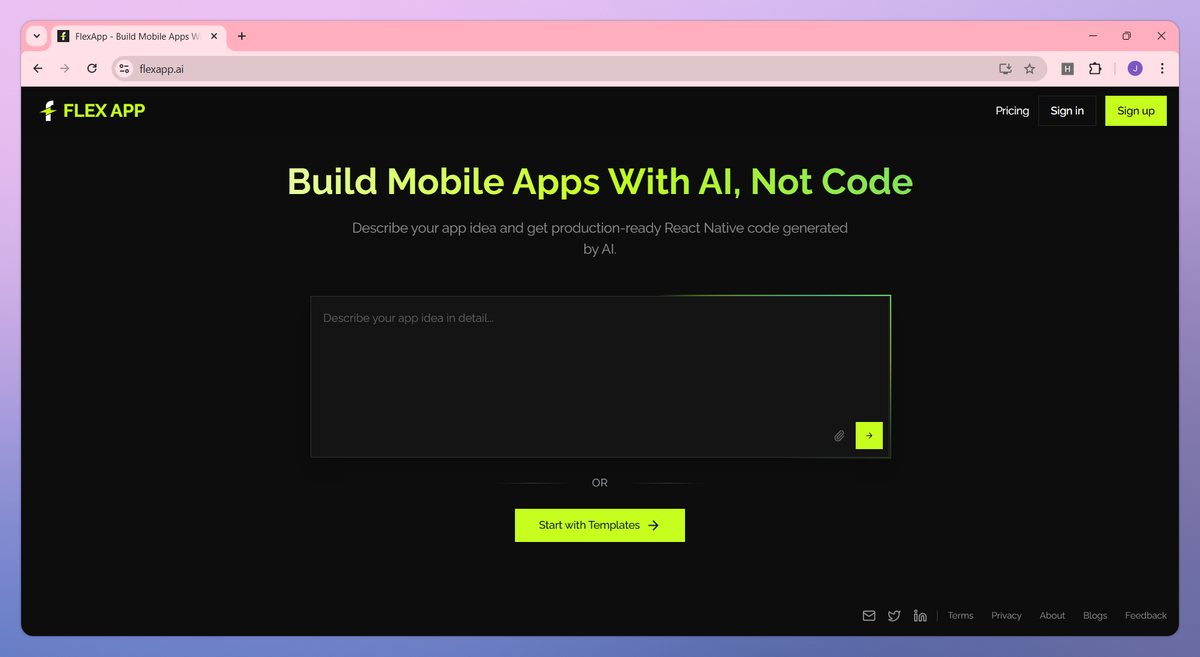Click the Start with Templates button
The image size is (1200, 657).
(599, 524)
